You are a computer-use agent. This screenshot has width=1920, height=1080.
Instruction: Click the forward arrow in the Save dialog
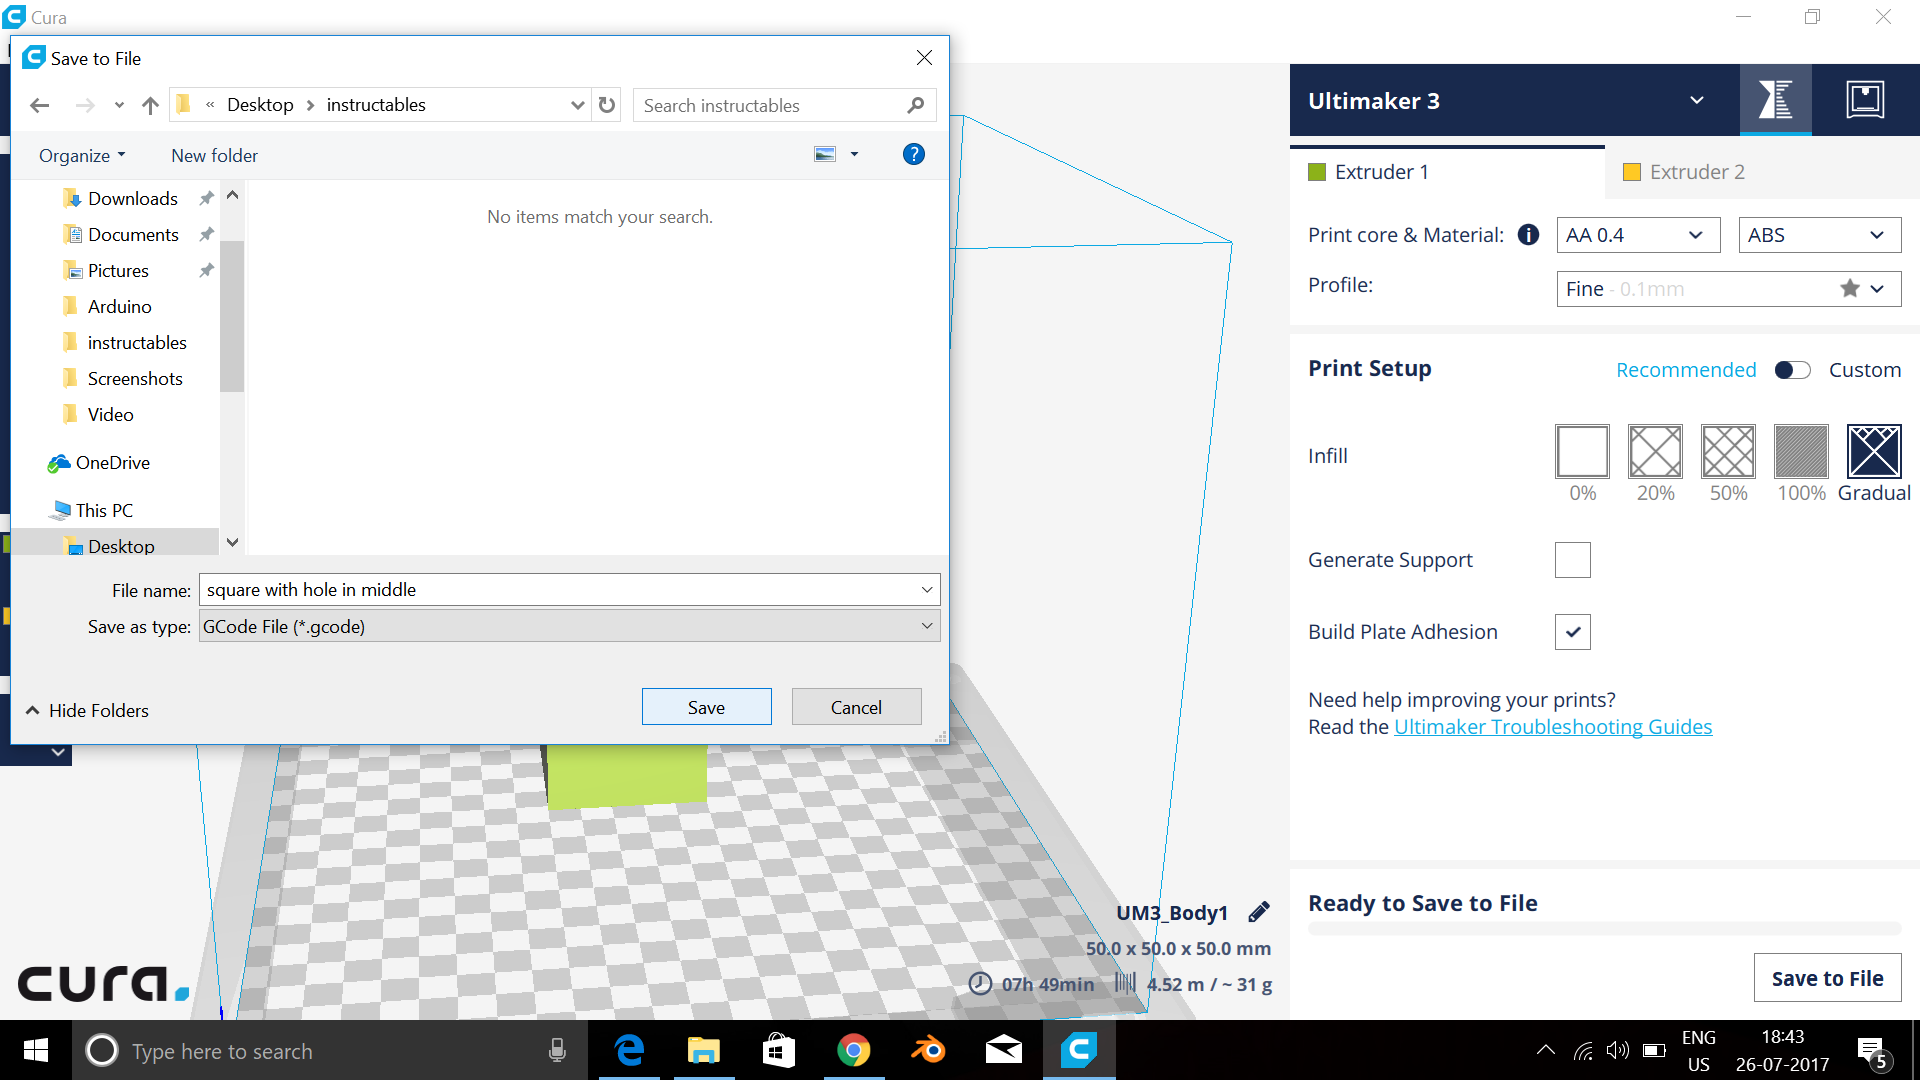[x=85, y=105]
